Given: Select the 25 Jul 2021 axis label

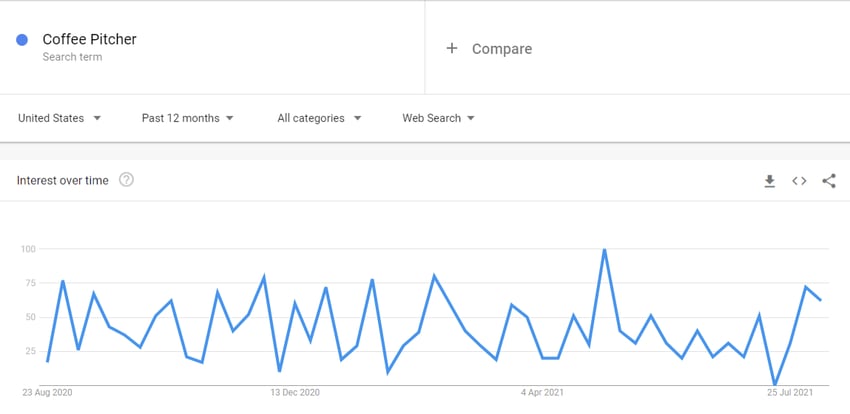Looking at the screenshot, I should pos(790,392).
